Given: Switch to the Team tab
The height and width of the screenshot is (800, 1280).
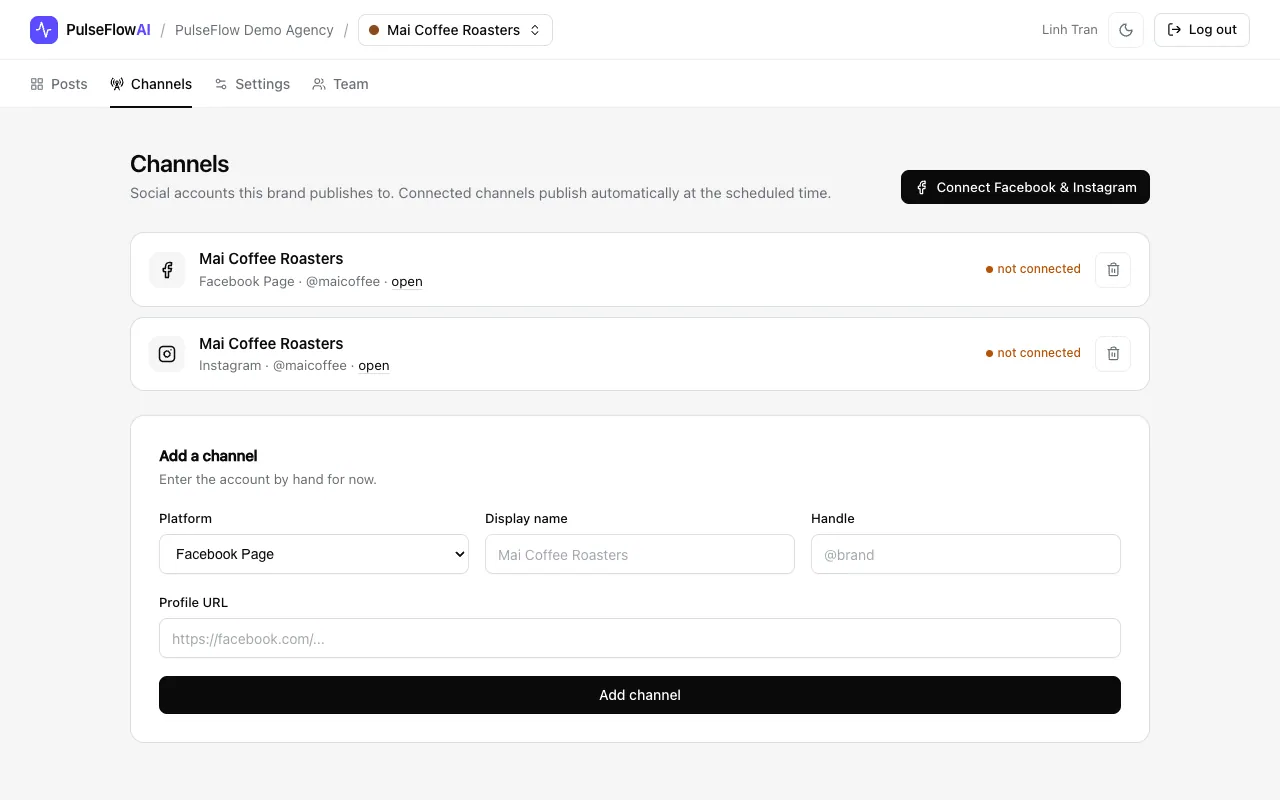Looking at the screenshot, I should pyautogui.click(x=340, y=84).
